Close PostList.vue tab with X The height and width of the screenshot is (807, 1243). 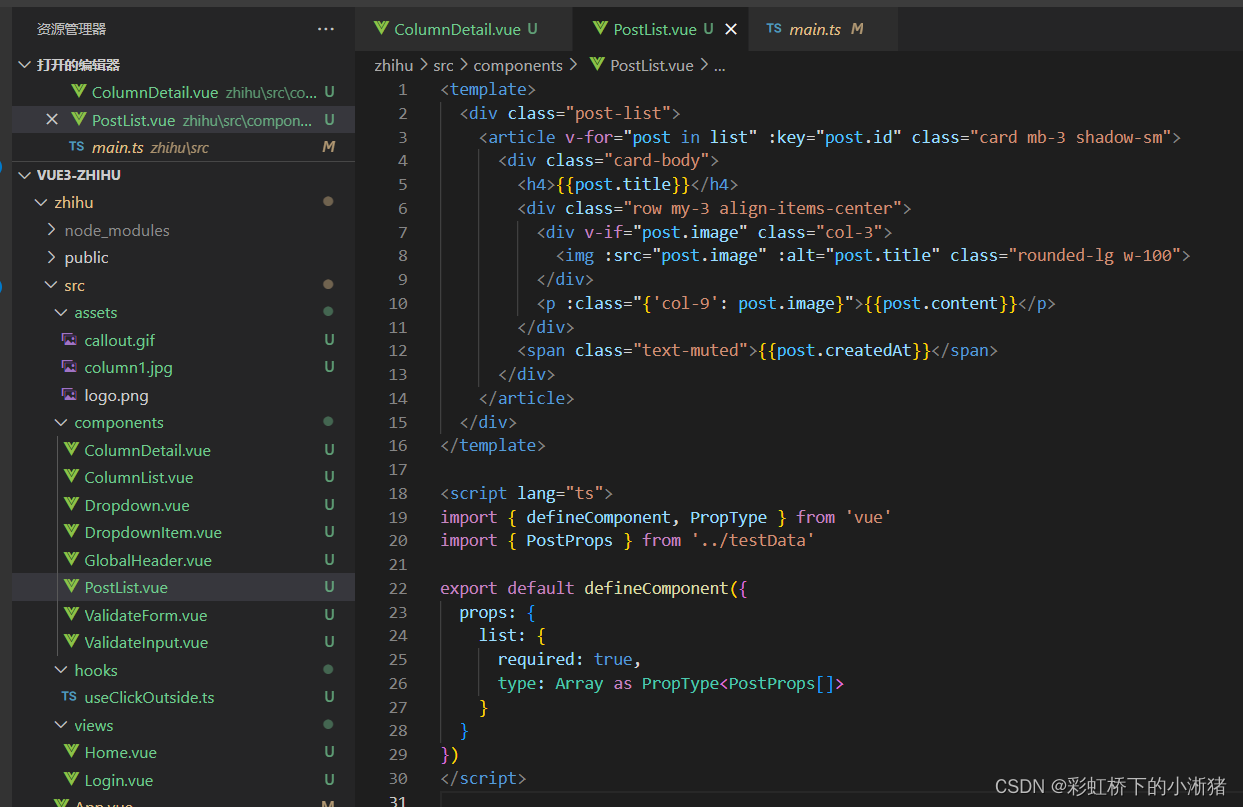(x=731, y=29)
